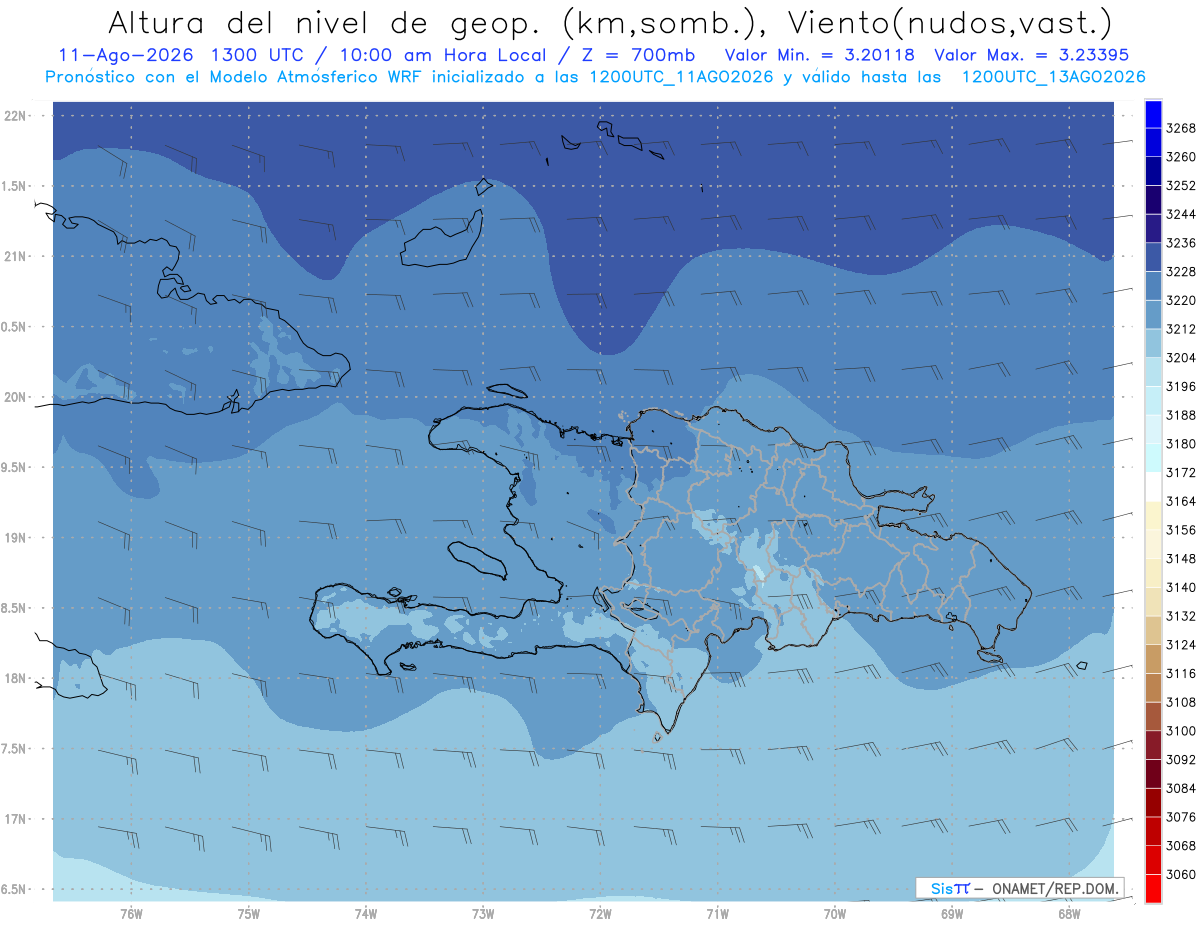Pick the bright blue swatch above 3268

pos(1153,114)
